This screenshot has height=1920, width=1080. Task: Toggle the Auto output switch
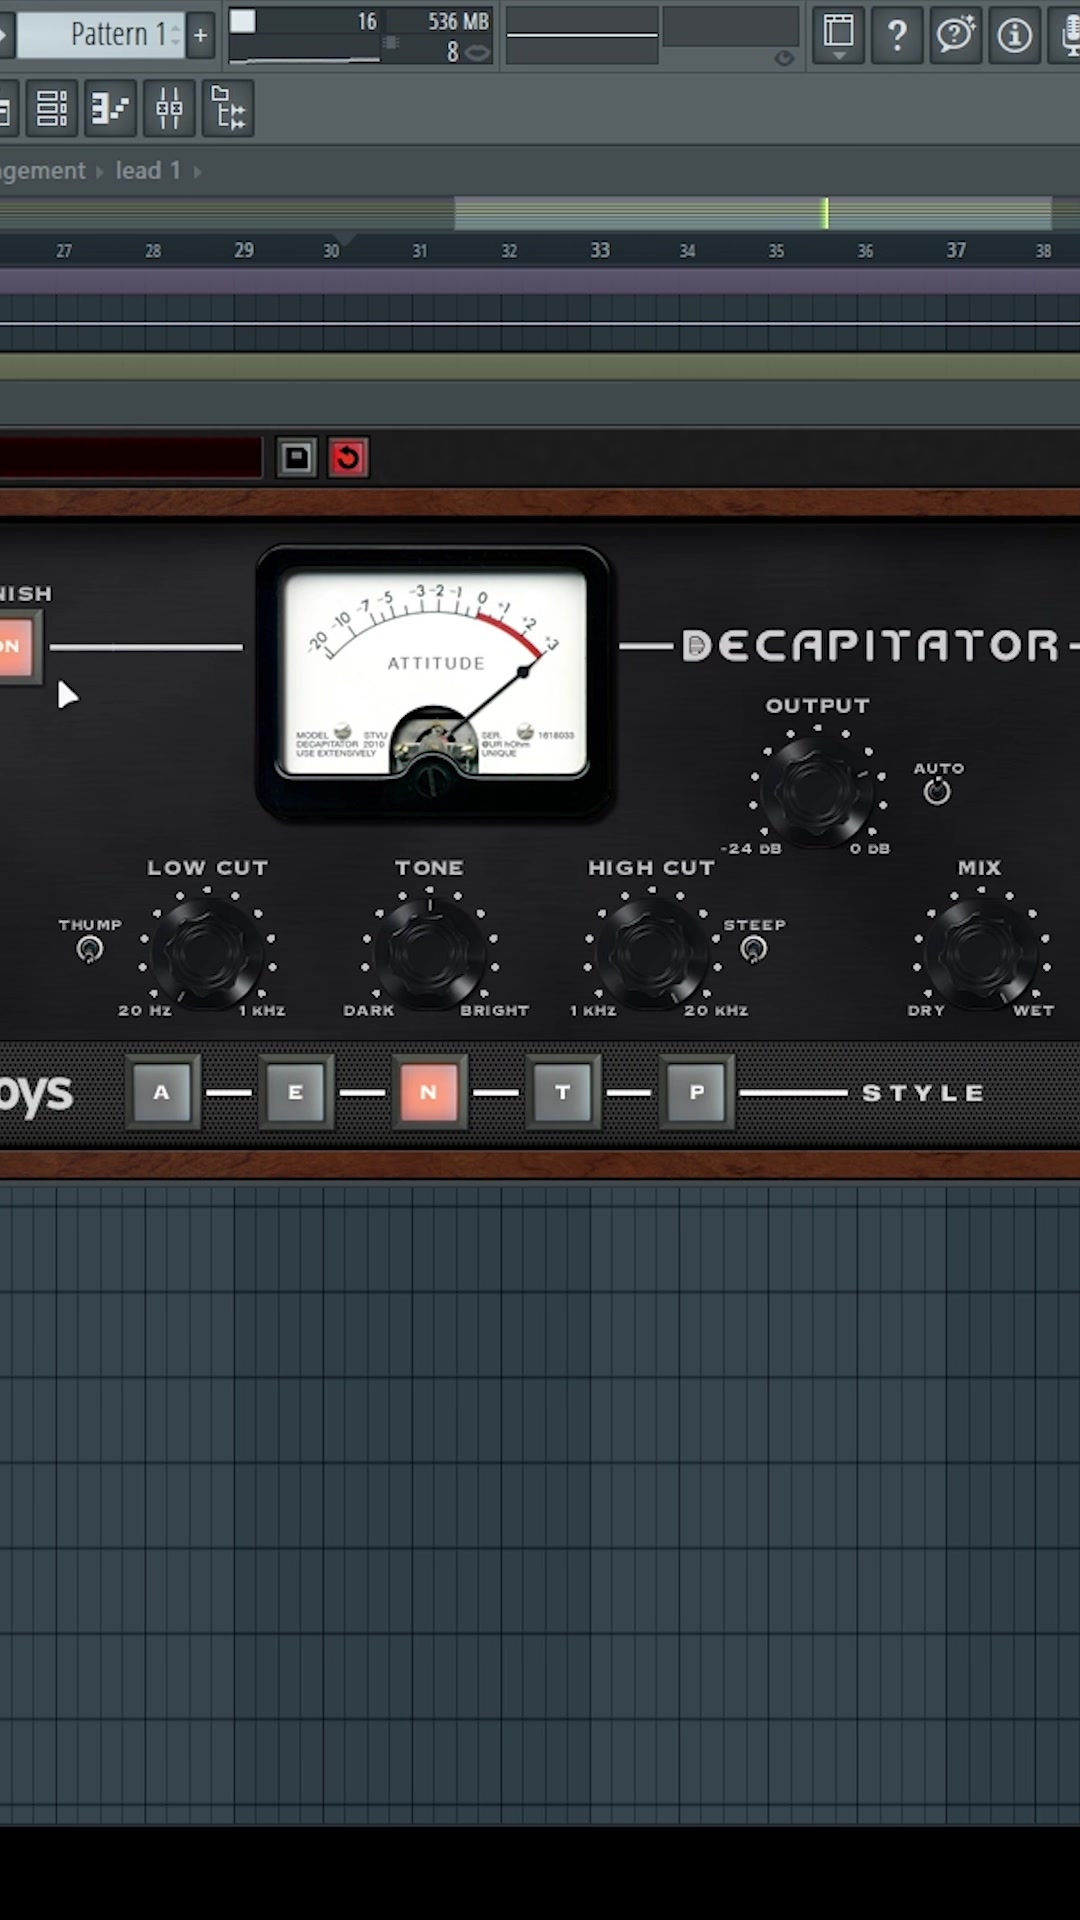(x=937, y=791)
